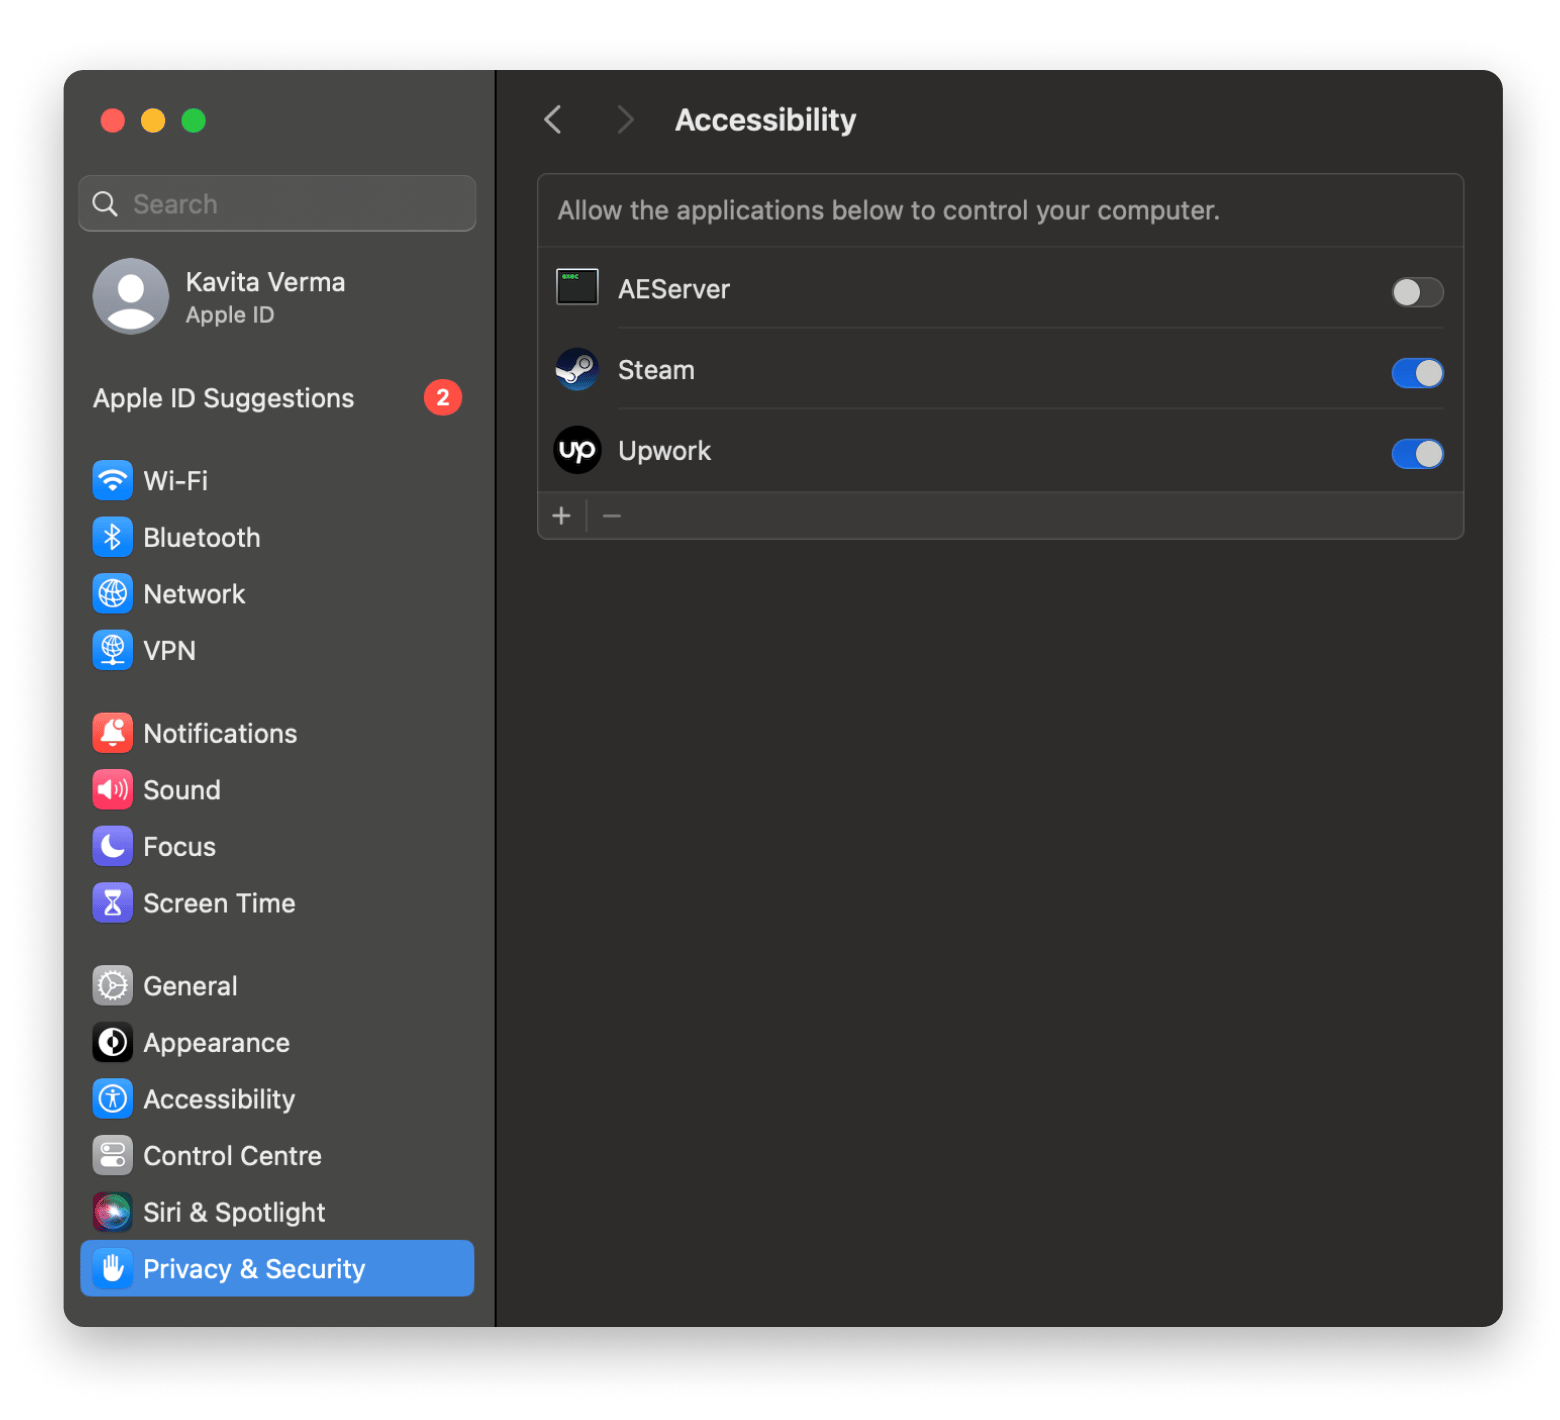Open Bluetooth settings via its icon
Image resolution: width=1560 pixels, height=1420 pixels.
112,538
